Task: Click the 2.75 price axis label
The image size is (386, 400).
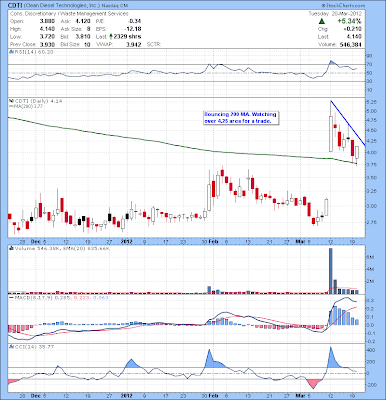Action: pyautogui.click(x=372, y=222)
